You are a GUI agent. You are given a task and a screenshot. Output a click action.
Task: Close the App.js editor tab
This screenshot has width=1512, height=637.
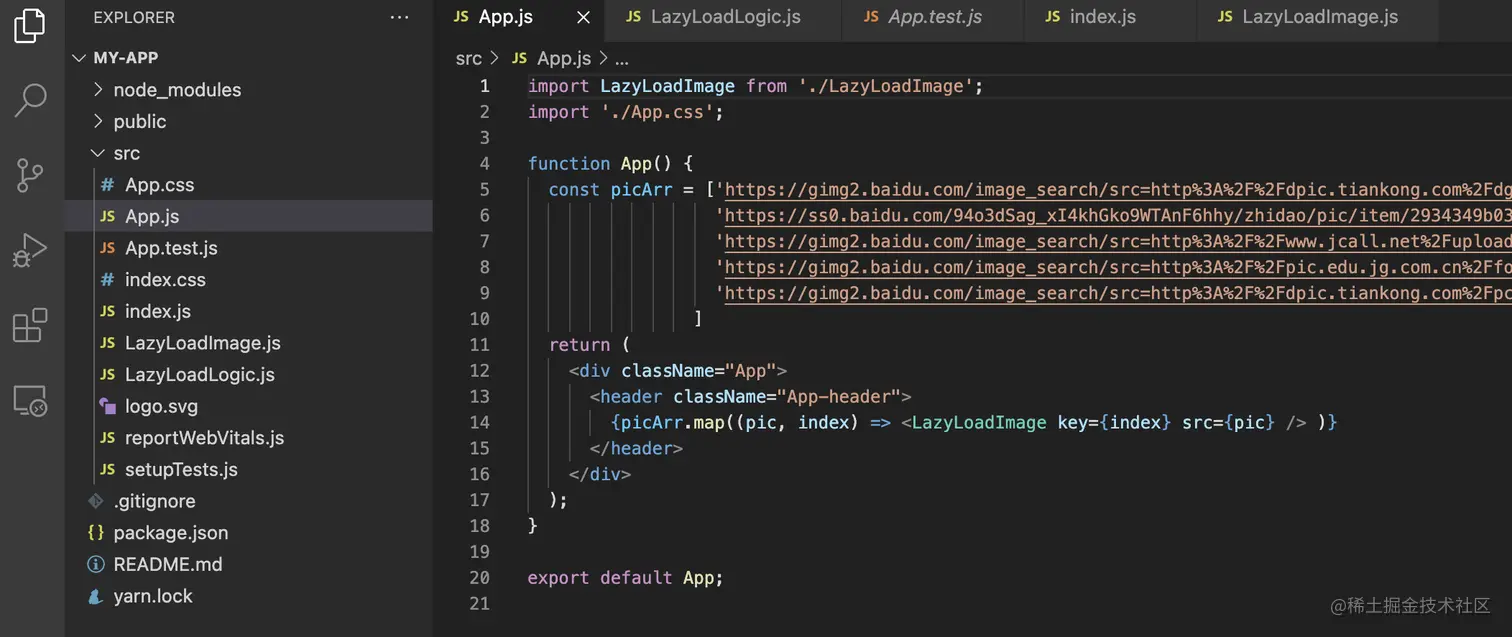click(584, 17)
